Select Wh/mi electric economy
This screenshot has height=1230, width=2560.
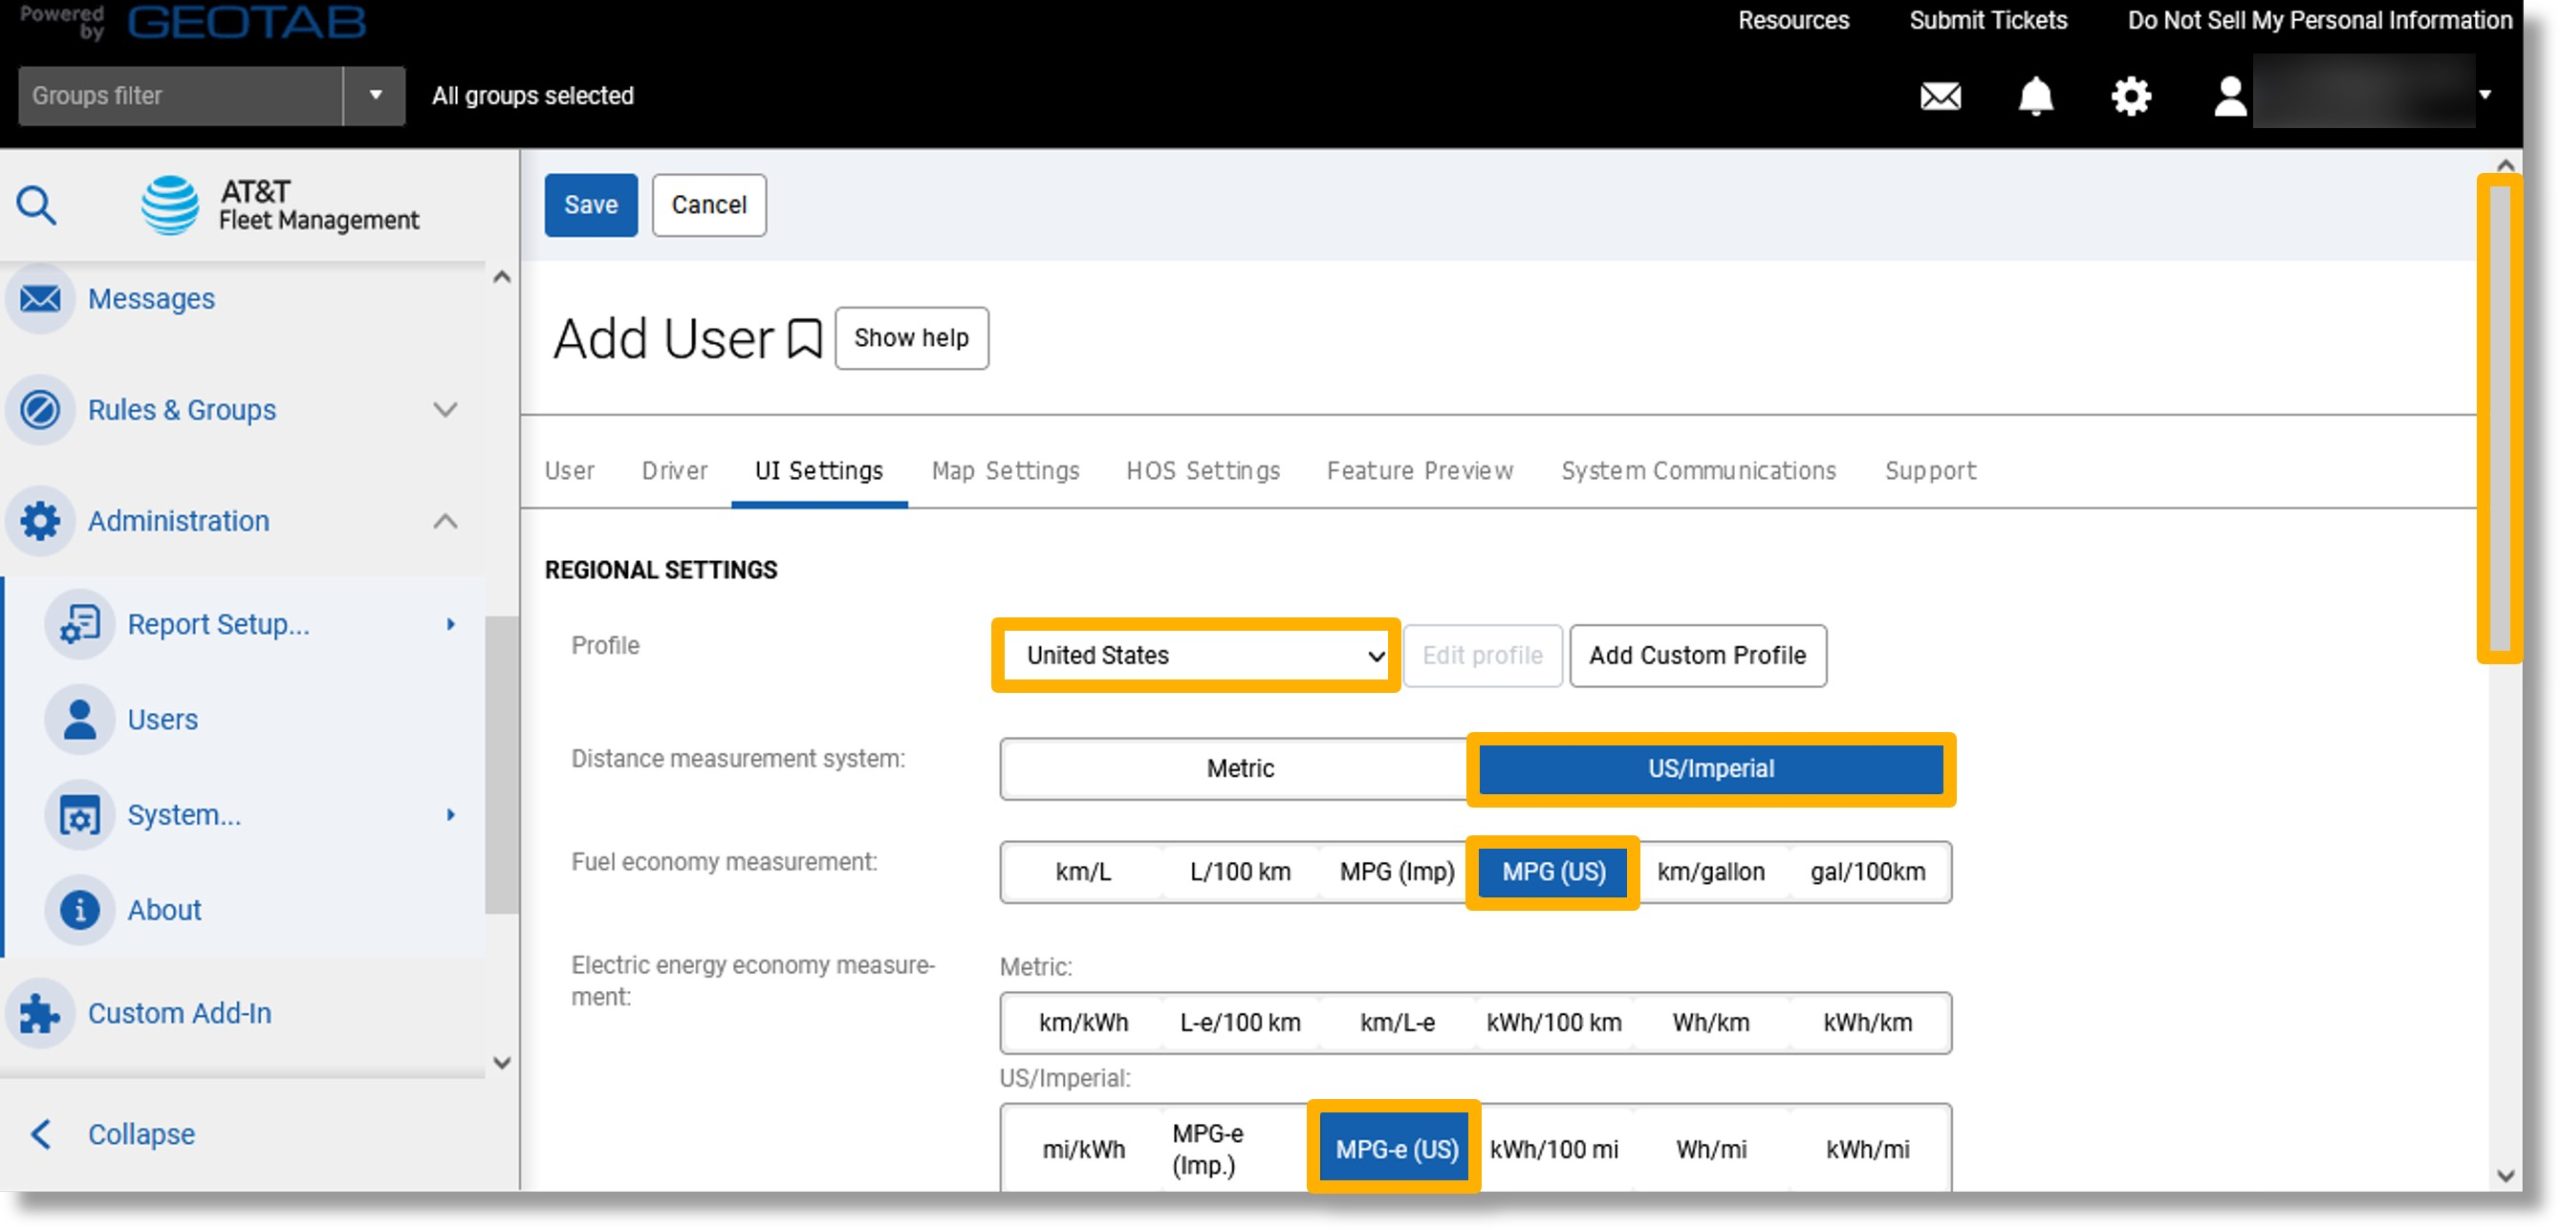(x=1710, y=1149)
